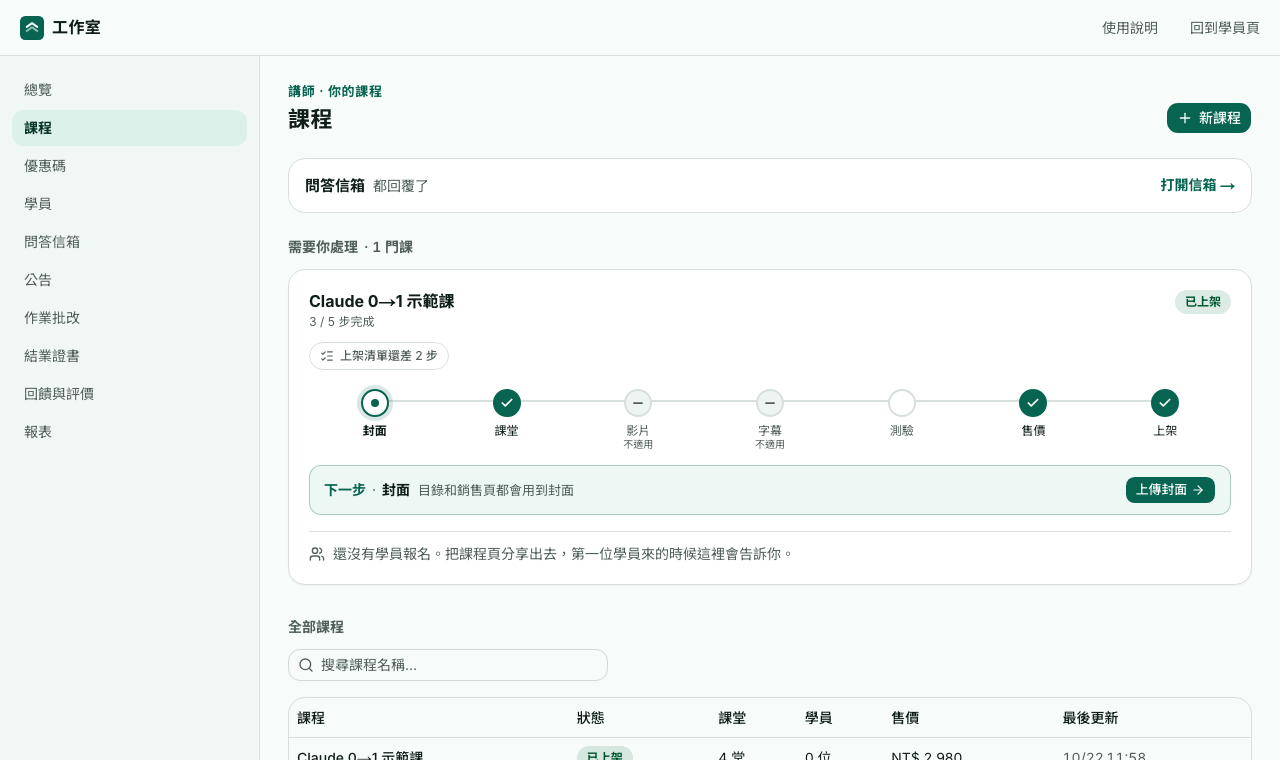1280x760 pixels.
Task: Click the 售價 column header in the table
Action: (905, 718)
